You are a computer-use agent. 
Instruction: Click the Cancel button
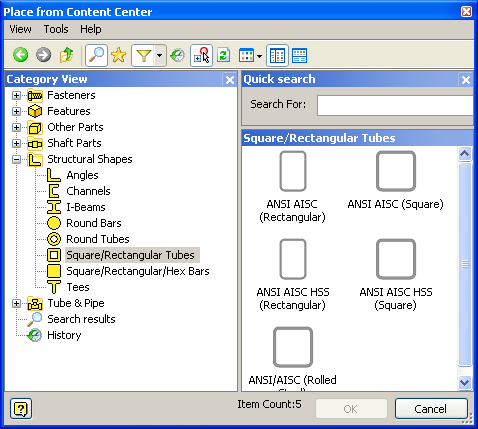point(431,409)
